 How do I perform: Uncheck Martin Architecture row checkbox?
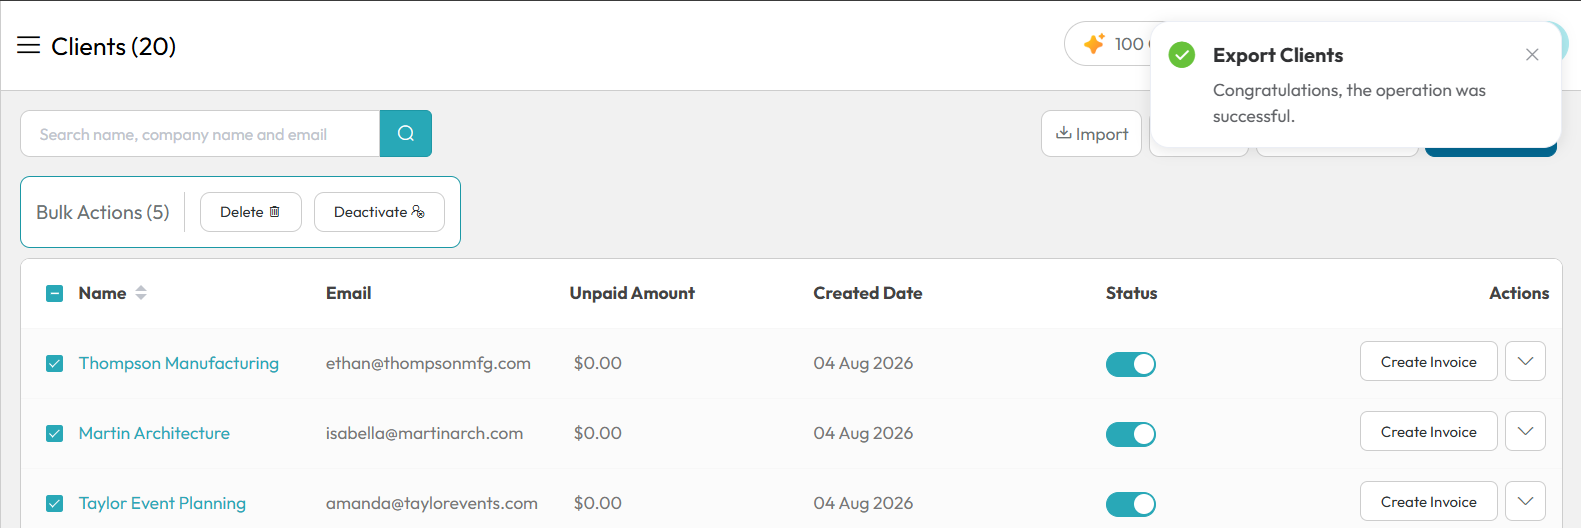[55, 433]
